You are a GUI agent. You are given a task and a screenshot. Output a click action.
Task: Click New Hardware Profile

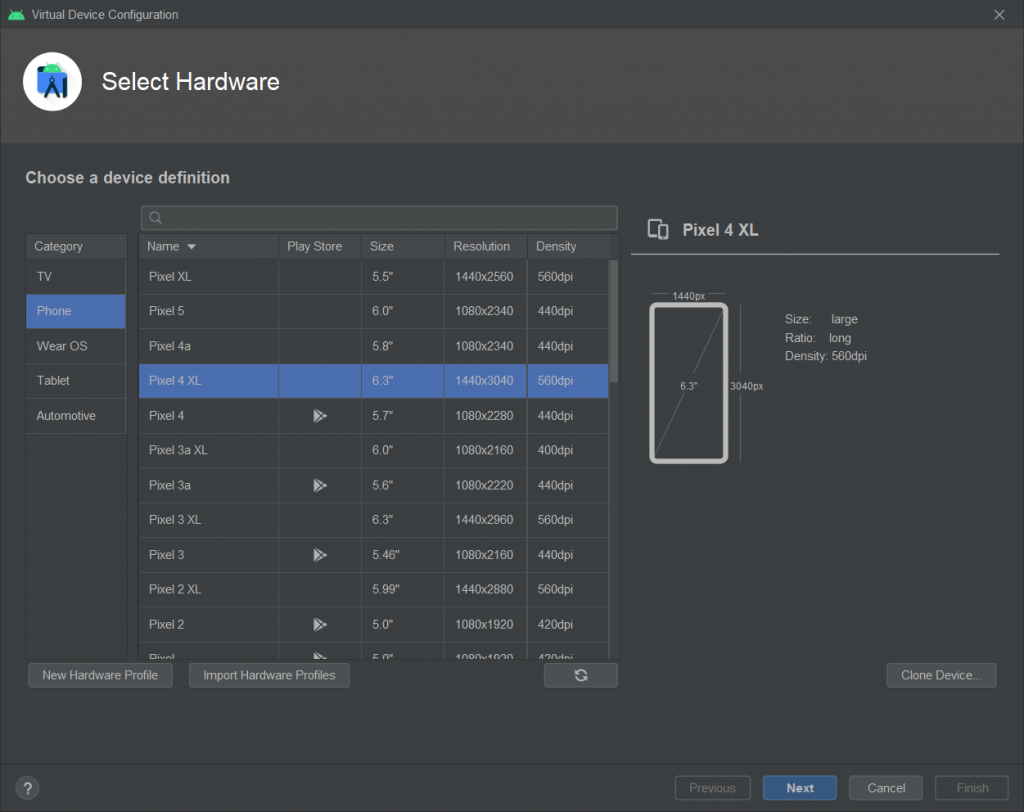(x=100, y=676)
